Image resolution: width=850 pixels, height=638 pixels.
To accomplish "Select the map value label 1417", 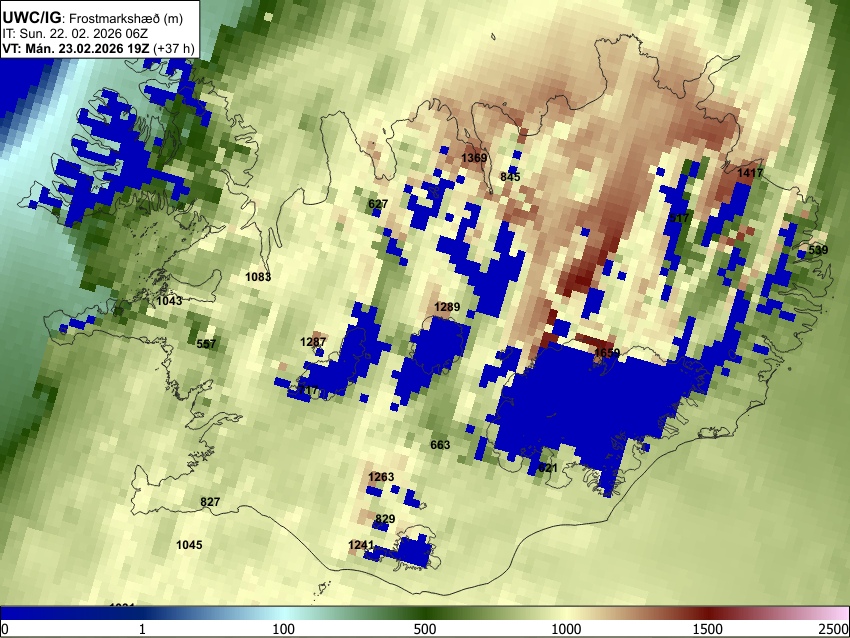I will [750, 173].
